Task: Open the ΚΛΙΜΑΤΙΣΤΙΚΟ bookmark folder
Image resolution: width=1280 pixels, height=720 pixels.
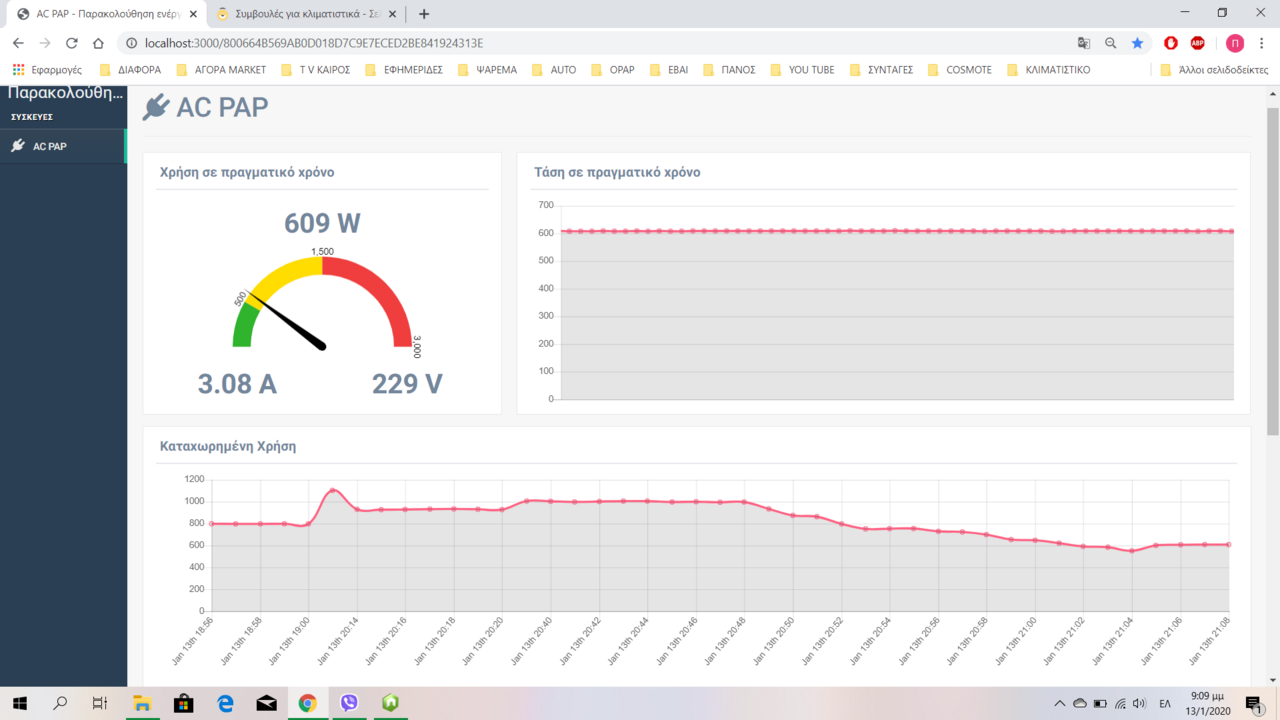Action: pyautogui.click(x=1048, y=70)
